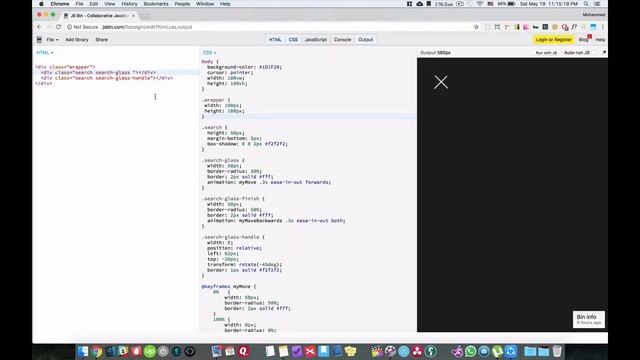Toggle the Output panel button
Image resolution: width=640 pixels, height=360 pixels.
(365, 40)
